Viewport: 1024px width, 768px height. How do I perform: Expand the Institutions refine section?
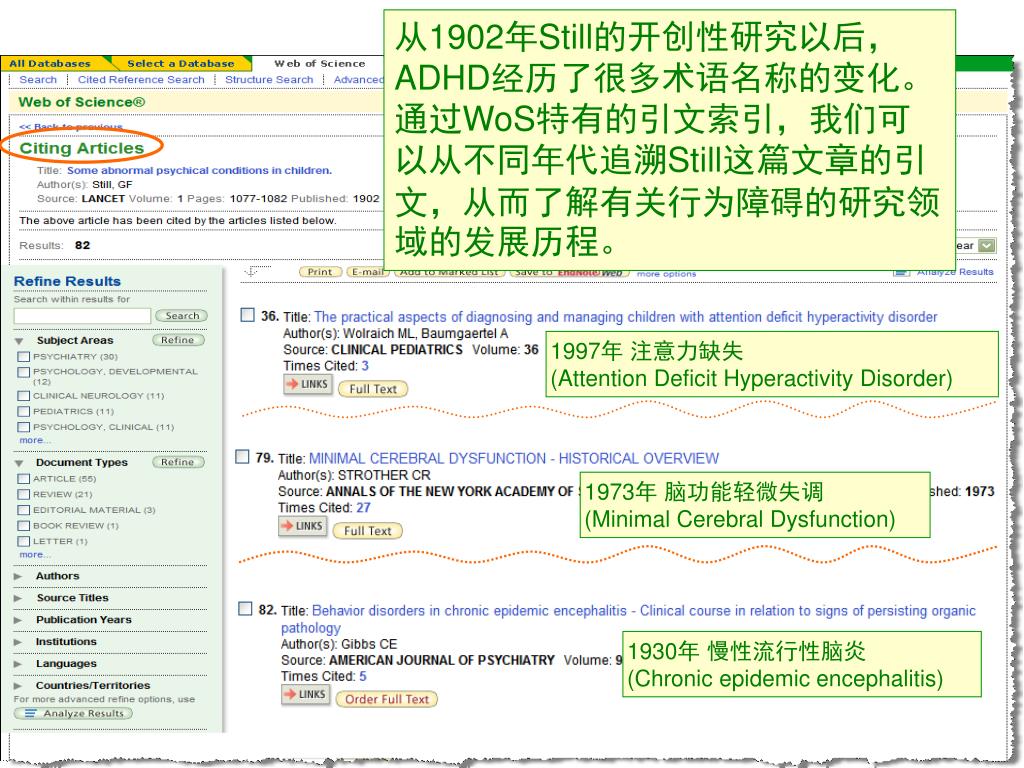pyautogui.click(x=18, y=643)
